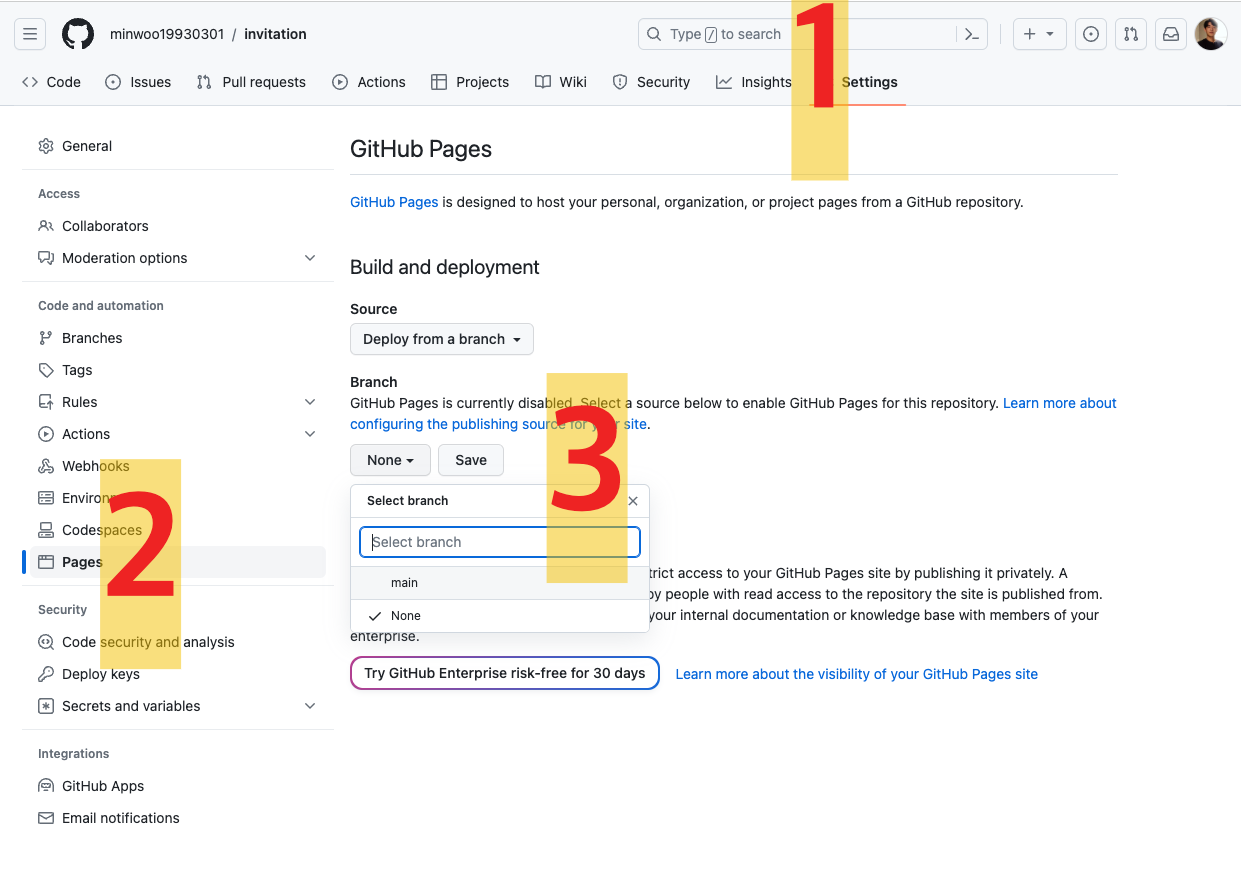
Task: Expand Moderation options chevron
Action: pyautogui.click(x=310, y=258)
